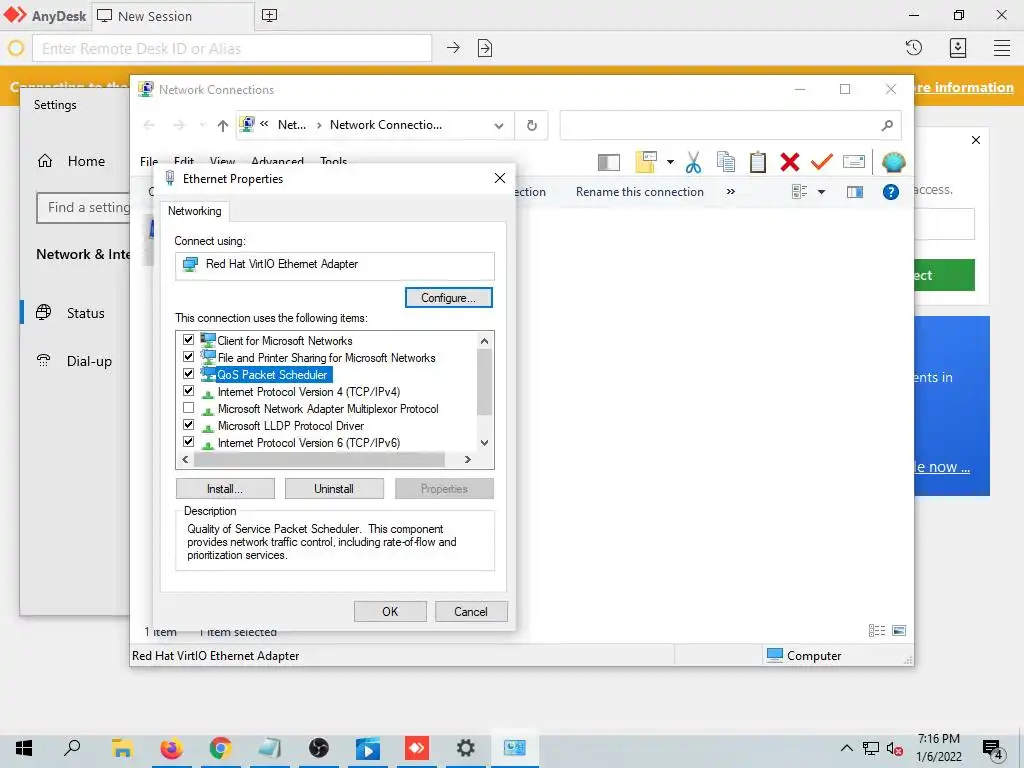Uncheck Internet Protocol Version 6 checkbox
Screen dimensions: 1024x768
click(188, 441)
